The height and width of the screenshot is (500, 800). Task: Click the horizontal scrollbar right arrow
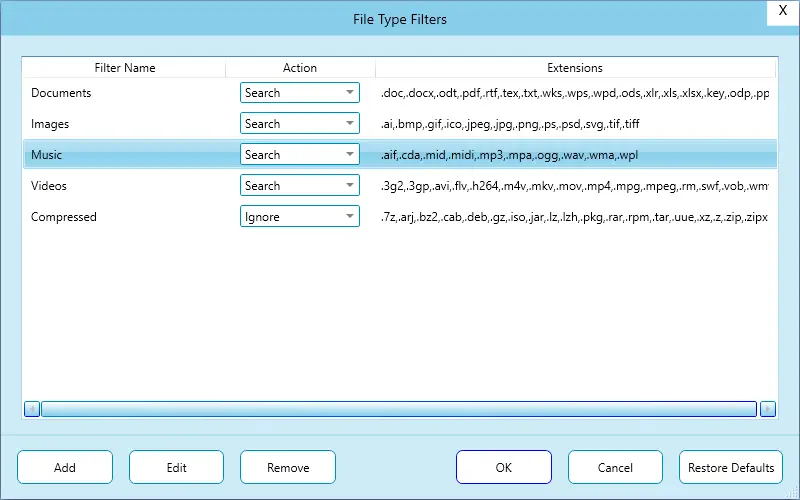(x=768, y=409)
